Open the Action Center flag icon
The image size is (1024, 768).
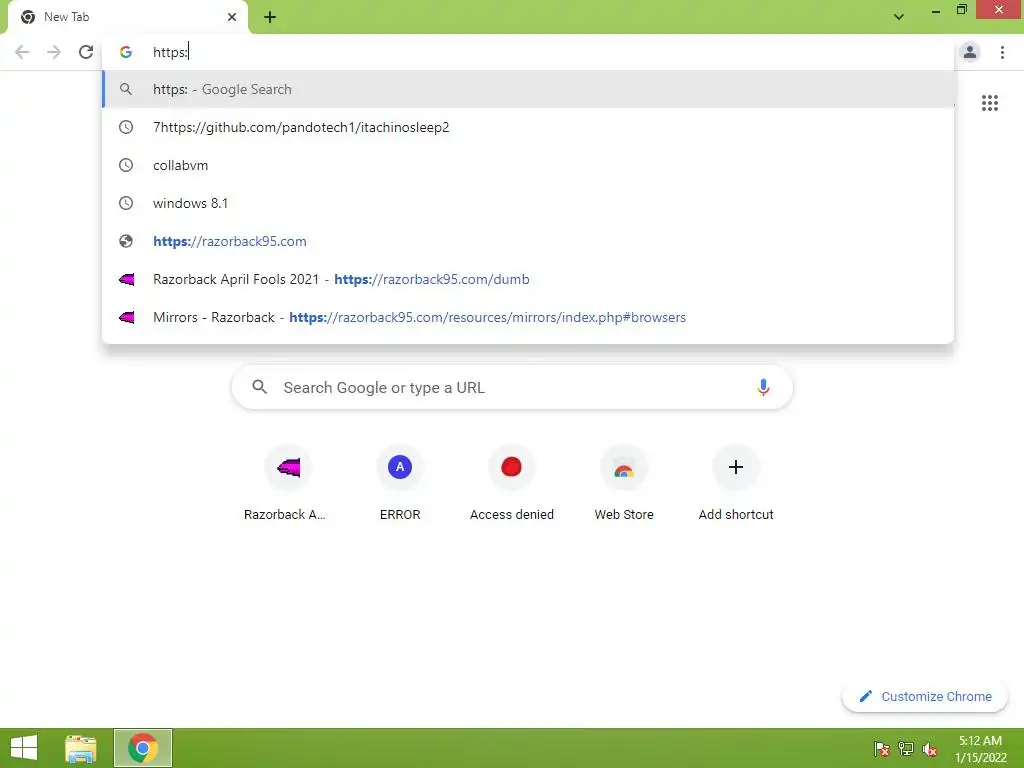coord(881,748)
